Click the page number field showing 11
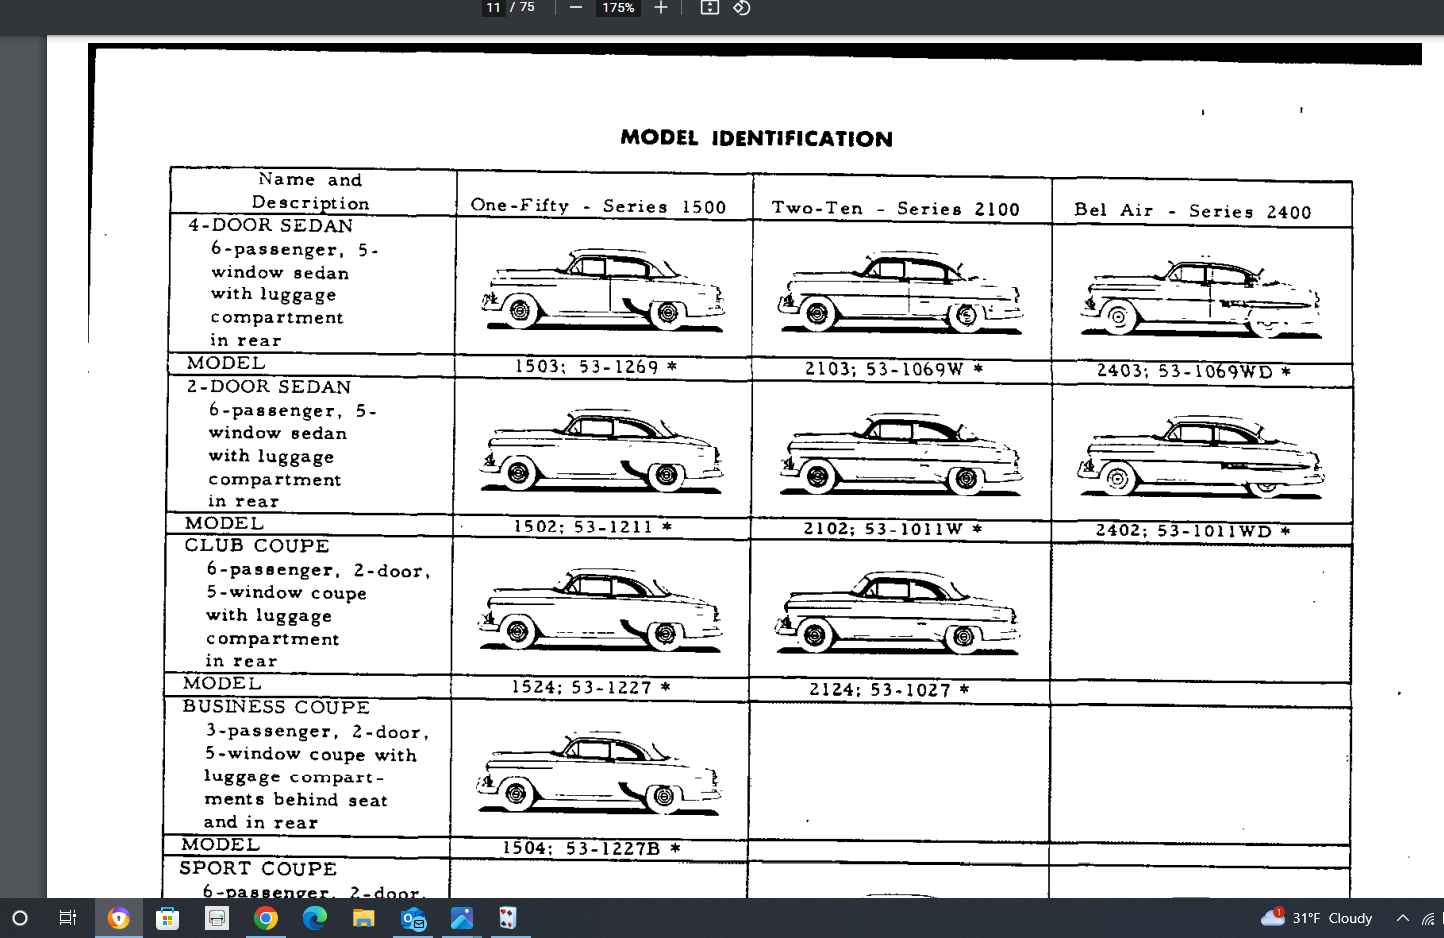Viewport: 1444px width, 938px height. coord(494,8)
